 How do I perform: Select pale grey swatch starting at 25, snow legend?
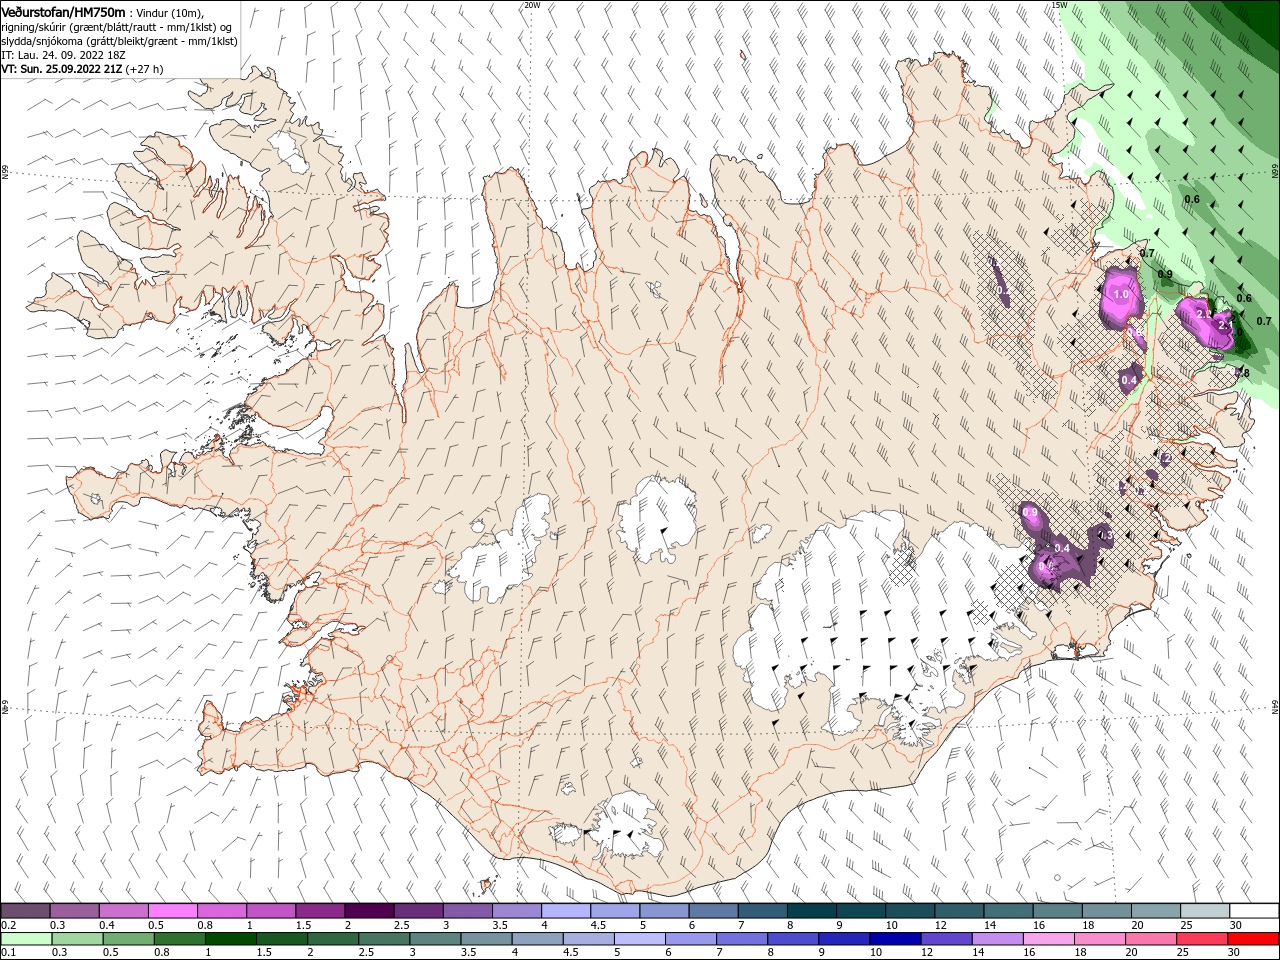point(1205,911)
